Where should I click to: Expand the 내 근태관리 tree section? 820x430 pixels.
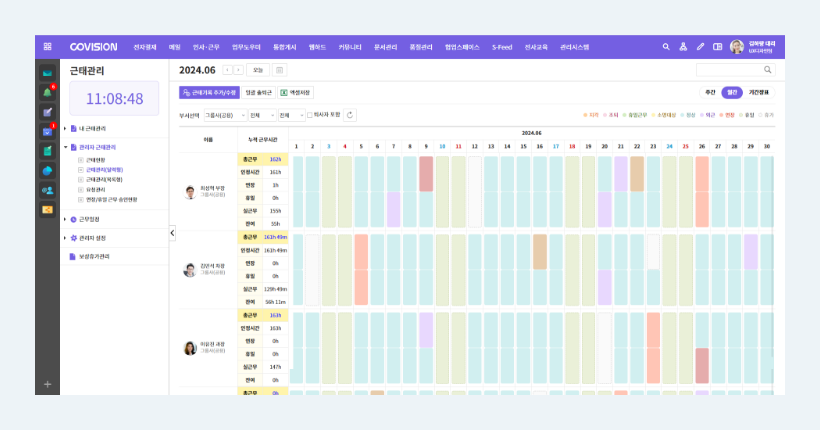[x=65, y=128]
